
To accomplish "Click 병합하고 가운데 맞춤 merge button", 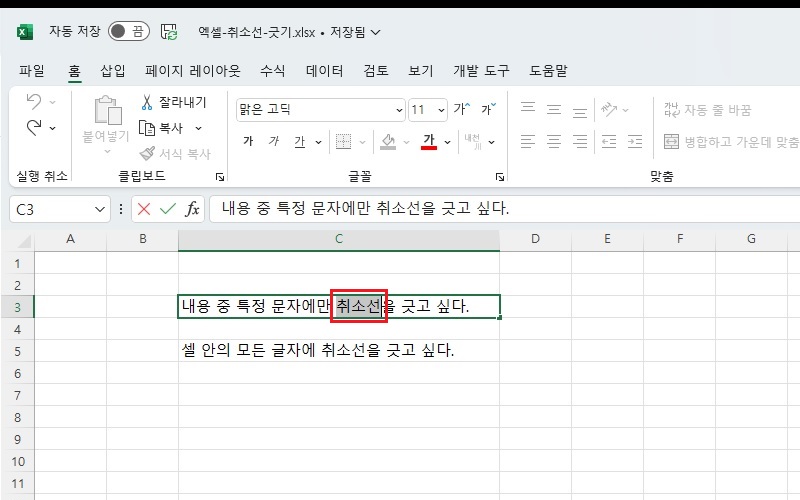I will click(x=731, y=141).
